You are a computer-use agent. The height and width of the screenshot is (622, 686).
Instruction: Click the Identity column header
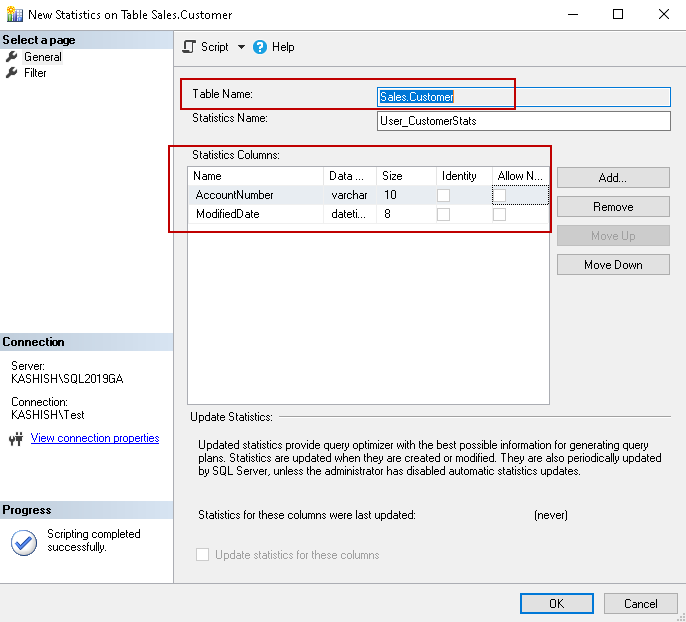pos(465,176)
